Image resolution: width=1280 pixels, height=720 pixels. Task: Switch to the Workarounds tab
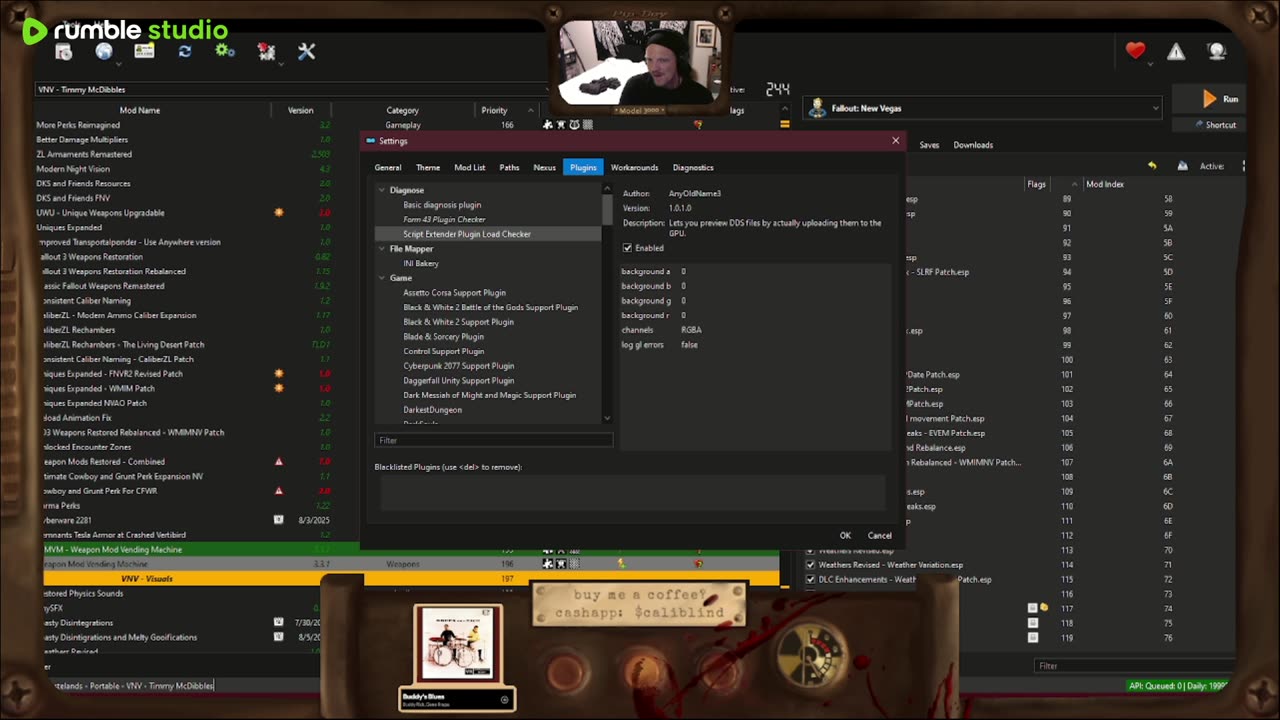click(x=634, y=168)
